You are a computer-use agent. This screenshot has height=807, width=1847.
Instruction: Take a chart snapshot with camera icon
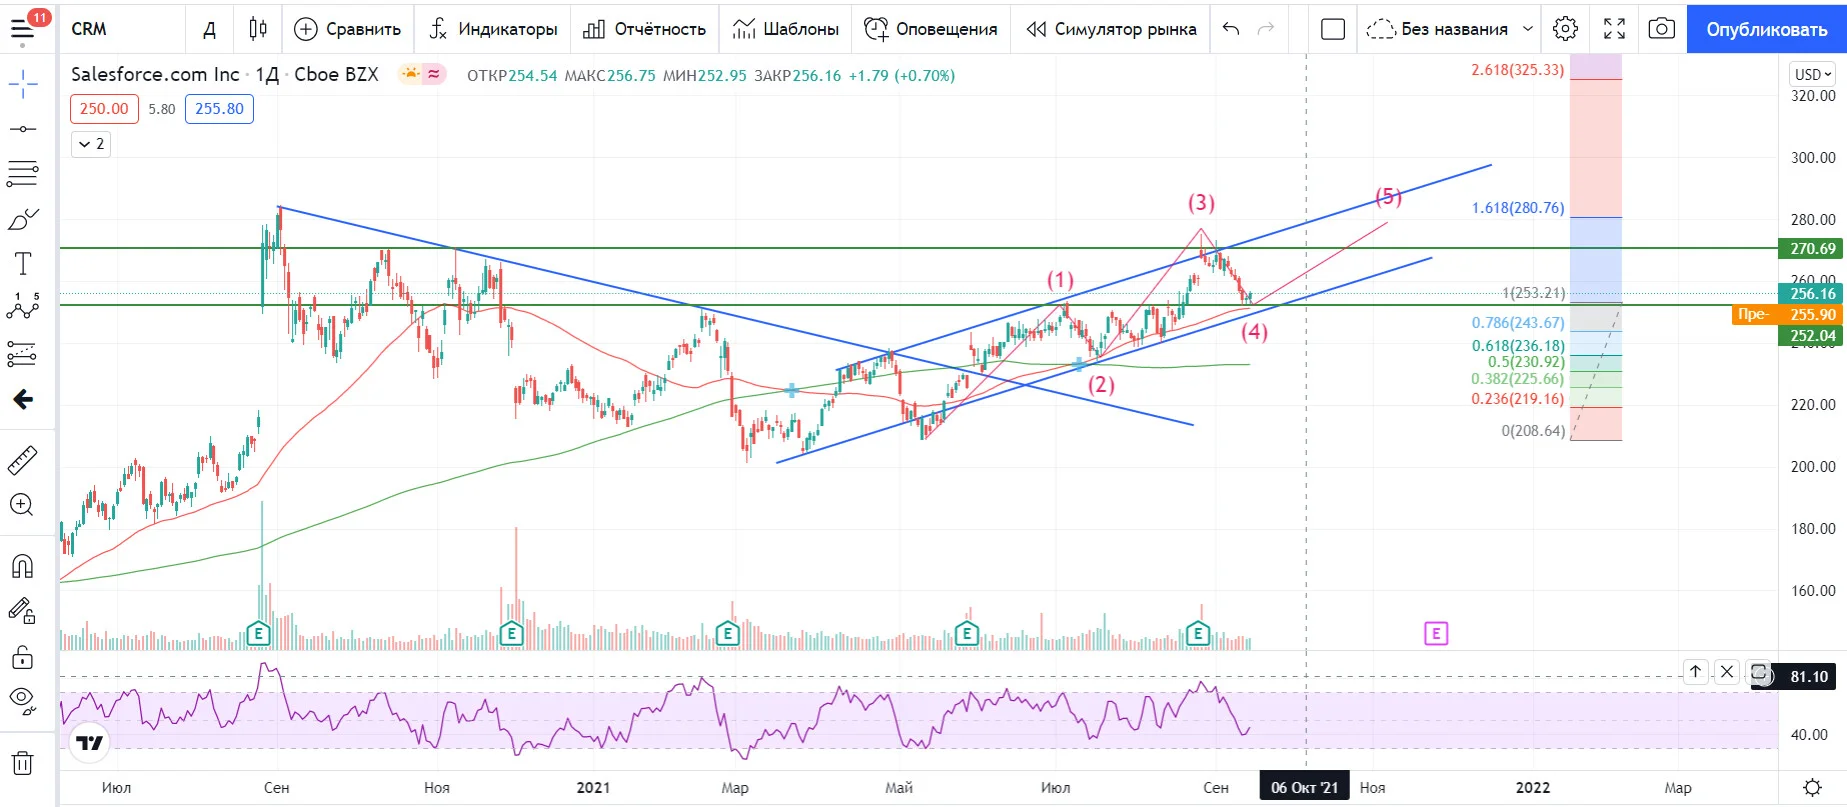coord(1661,29)
